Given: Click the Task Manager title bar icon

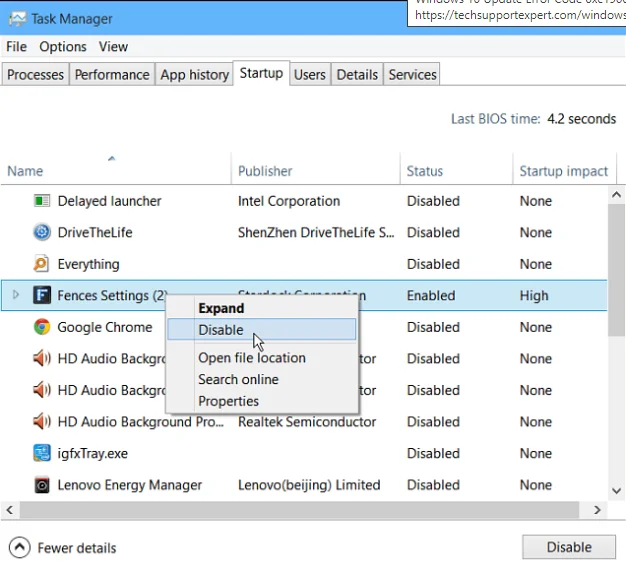Looking at the screenshot, I should click(17, 19).
